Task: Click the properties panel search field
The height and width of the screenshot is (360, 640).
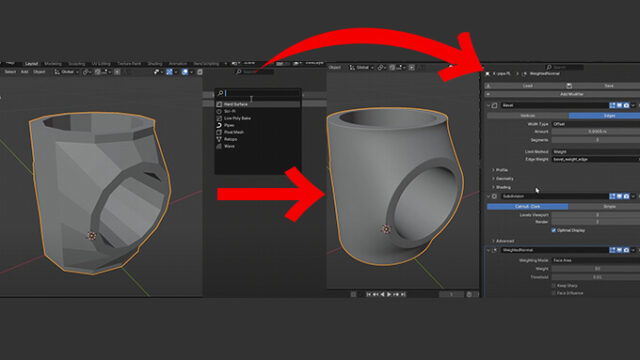Action: click(x=564, y=67)
